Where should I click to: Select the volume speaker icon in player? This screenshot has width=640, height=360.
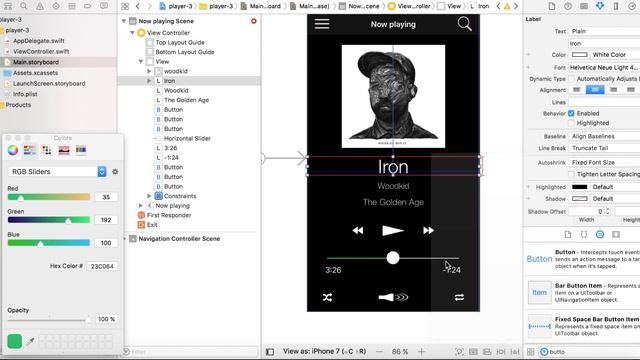tap(393, 297)
